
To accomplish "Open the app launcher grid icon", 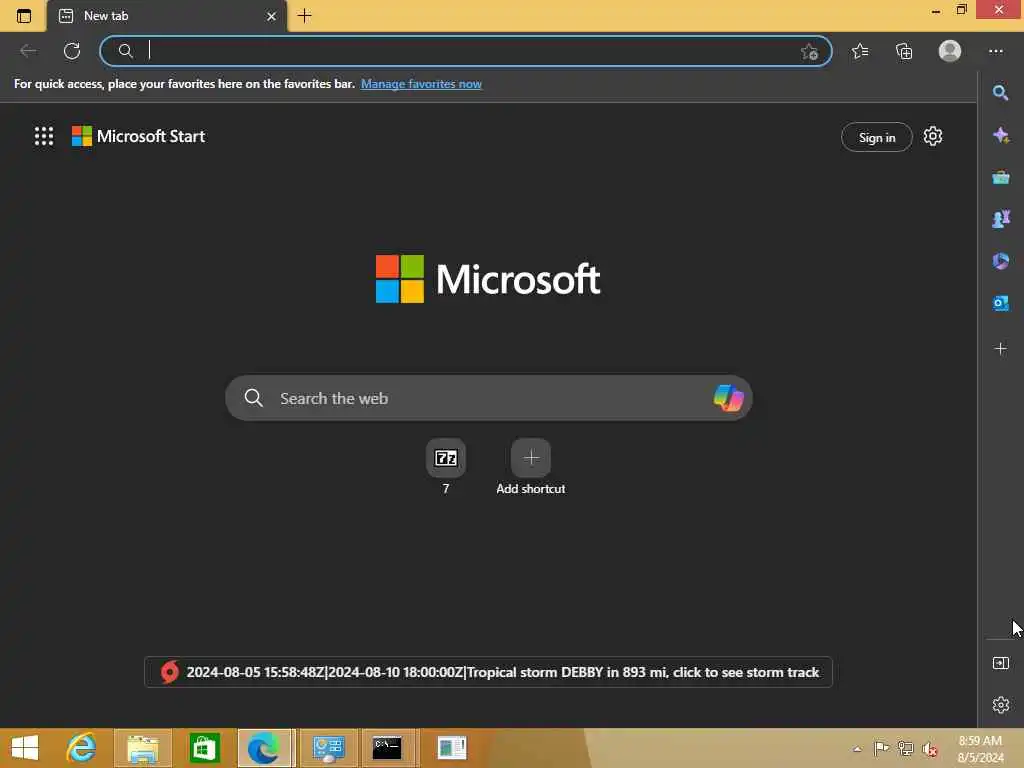I will tap(44, 136).
